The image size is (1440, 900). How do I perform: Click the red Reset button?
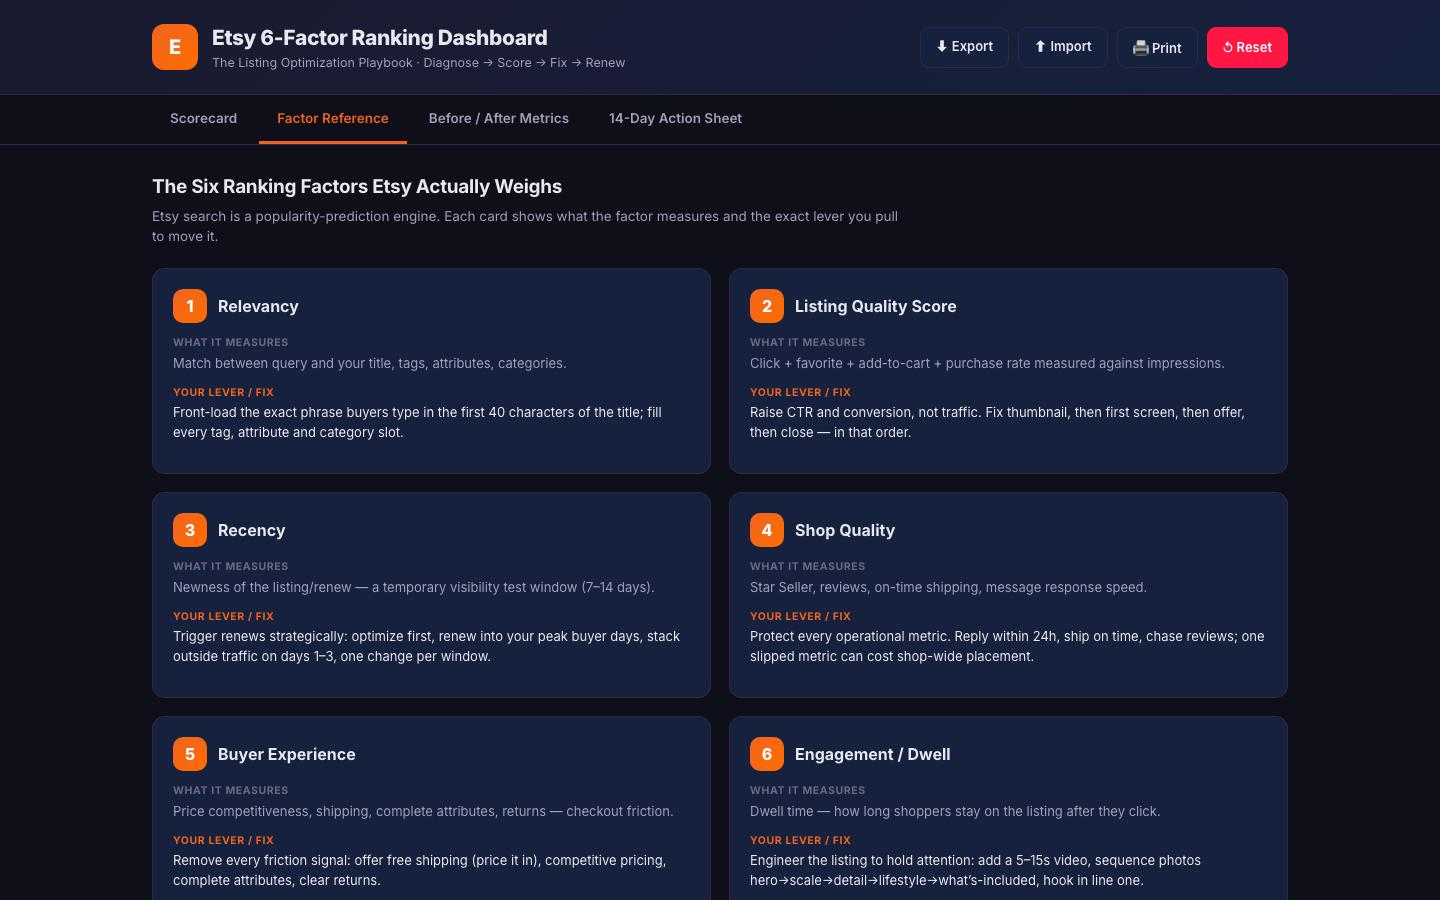1247,47
